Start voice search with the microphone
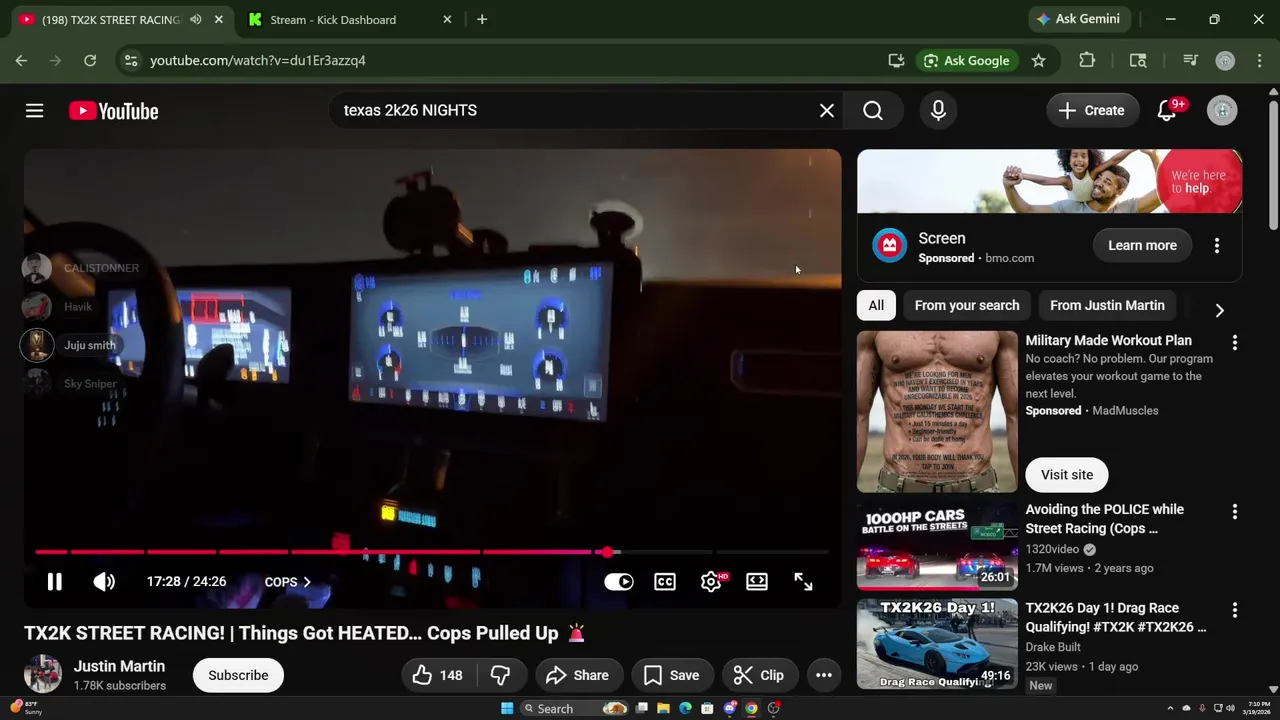This screenshot has width=1280, height=720. pyautogui.click(x=938, y=111)
